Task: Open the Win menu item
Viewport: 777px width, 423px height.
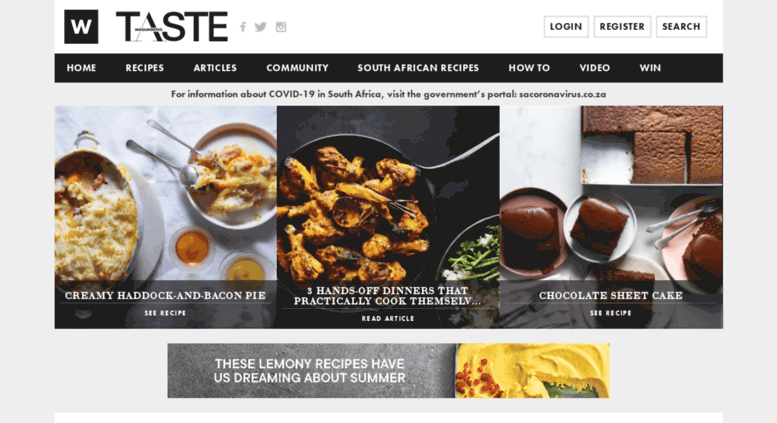Action: pos(650,68)
